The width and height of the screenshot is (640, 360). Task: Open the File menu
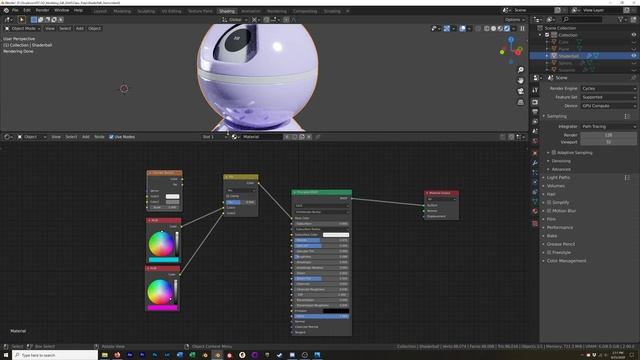[x=15, y=10]
